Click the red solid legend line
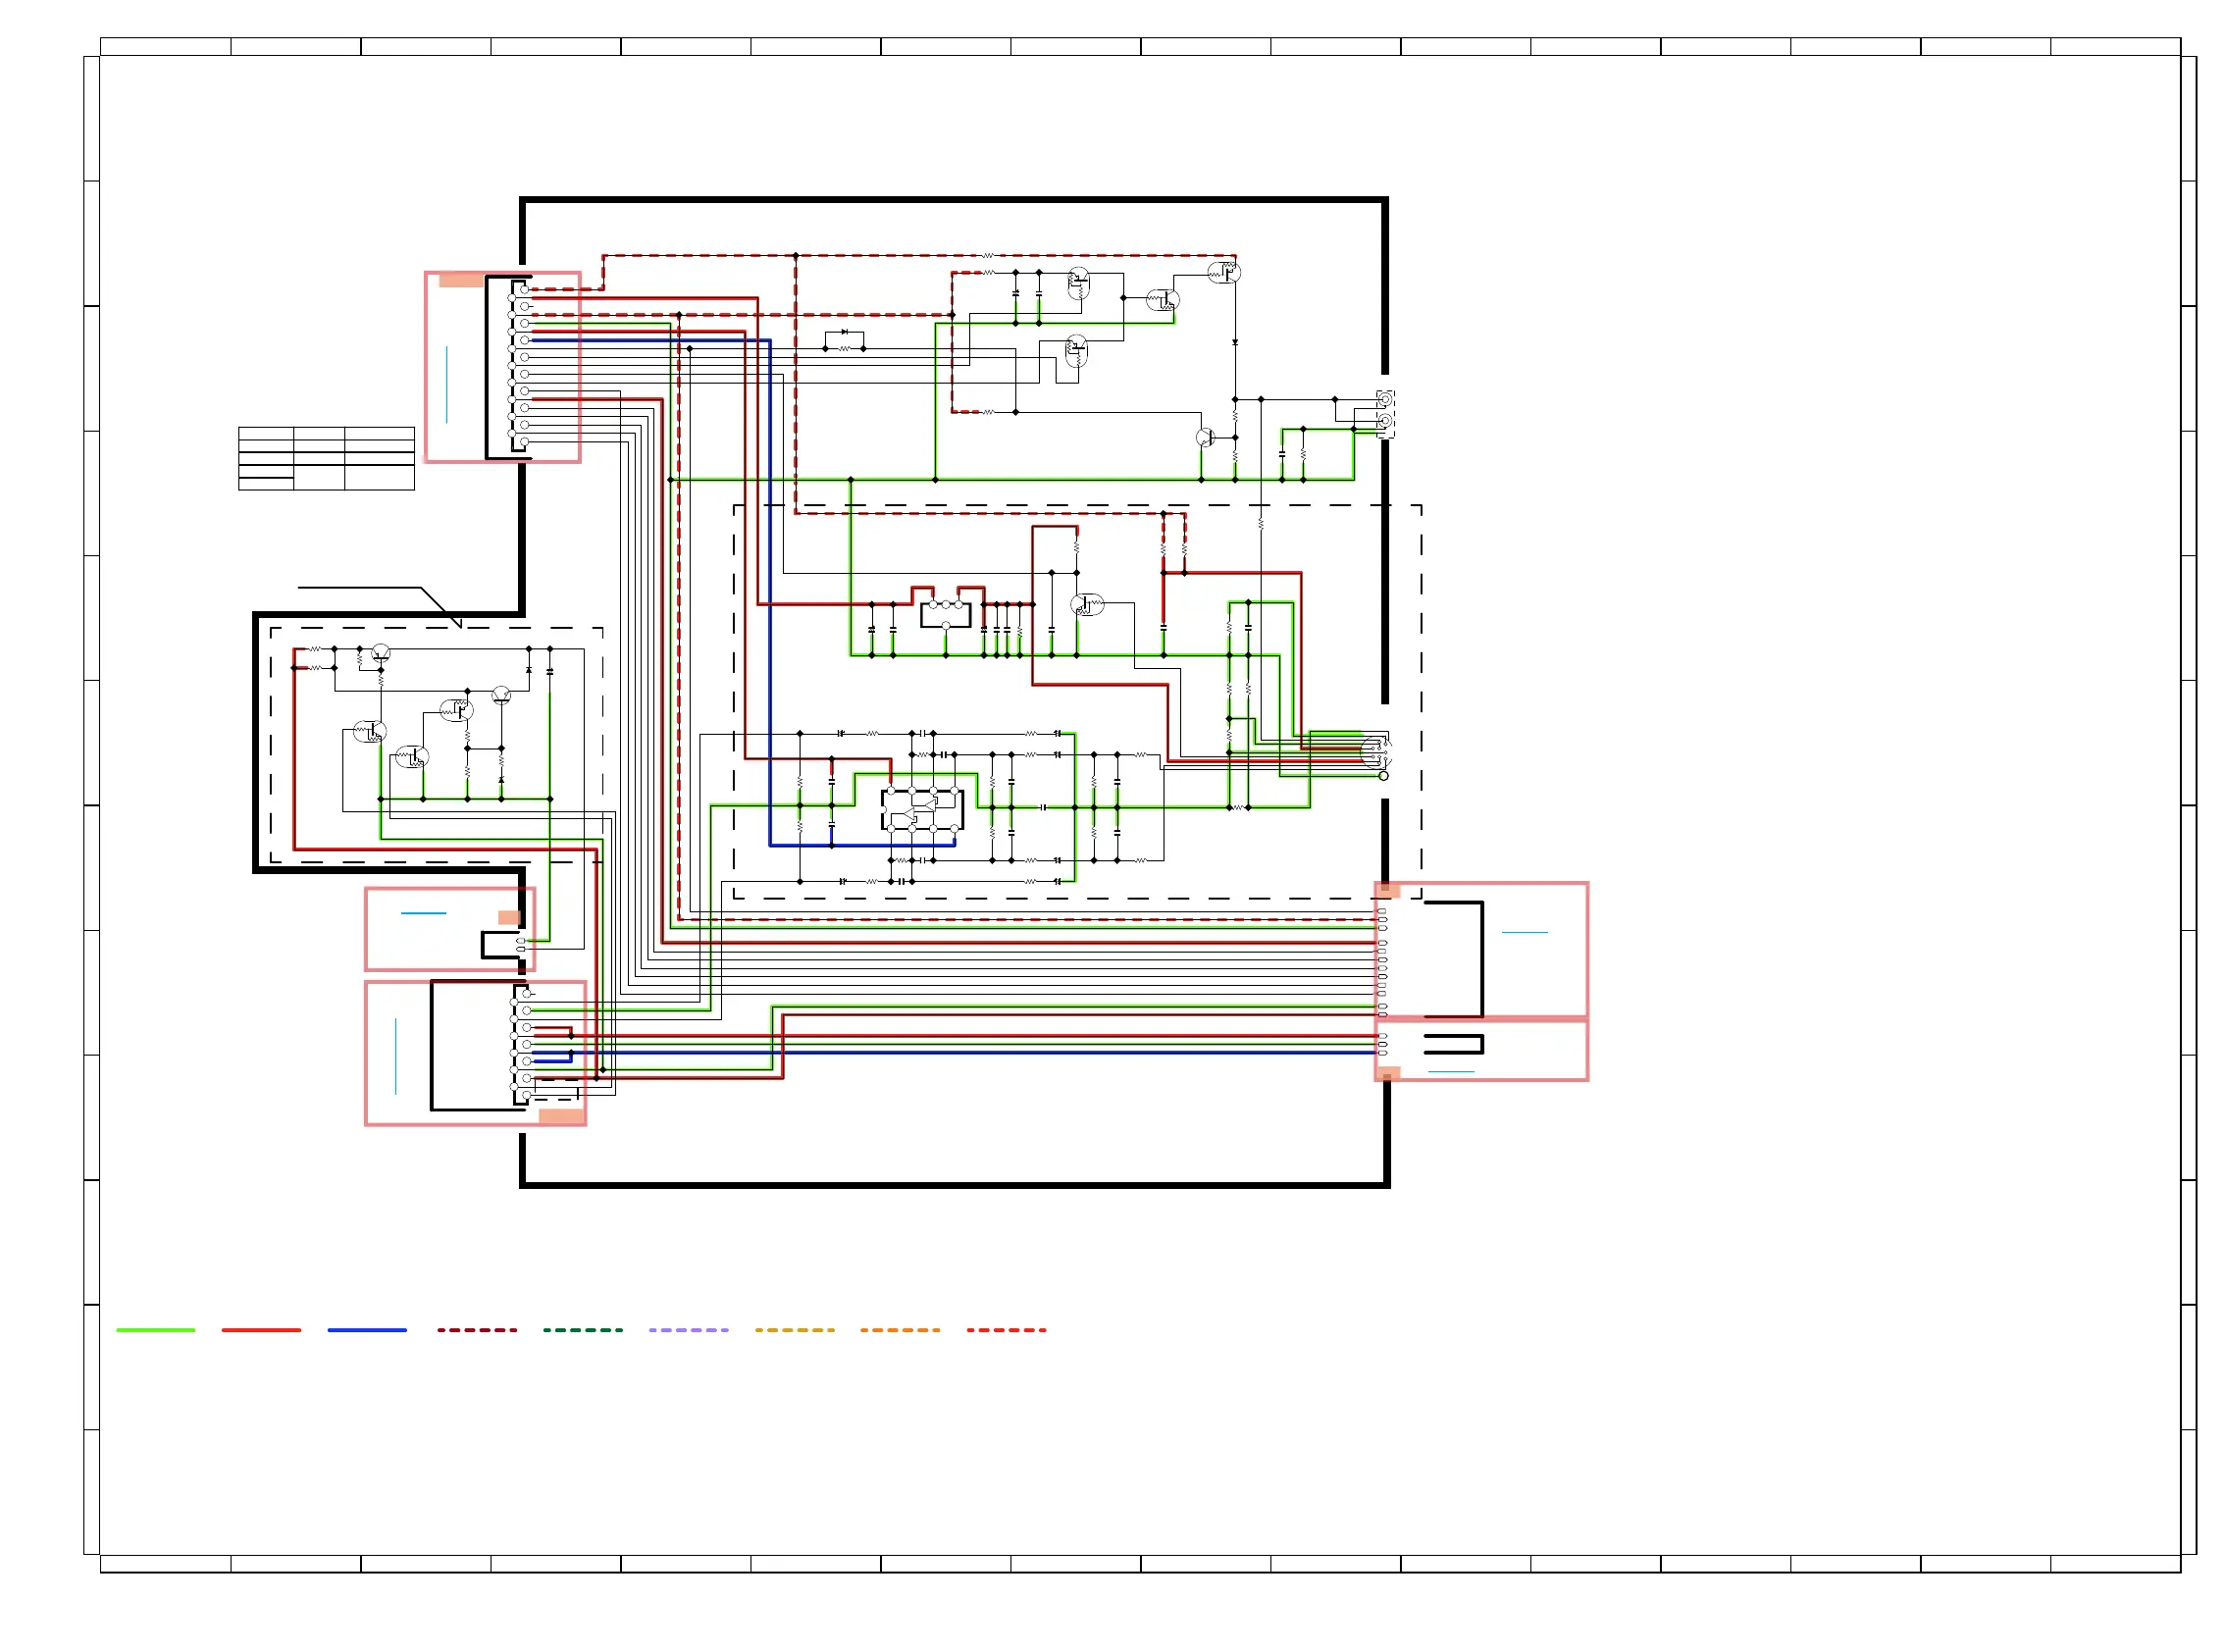2225x1652 pixels. pos(261,1330)
